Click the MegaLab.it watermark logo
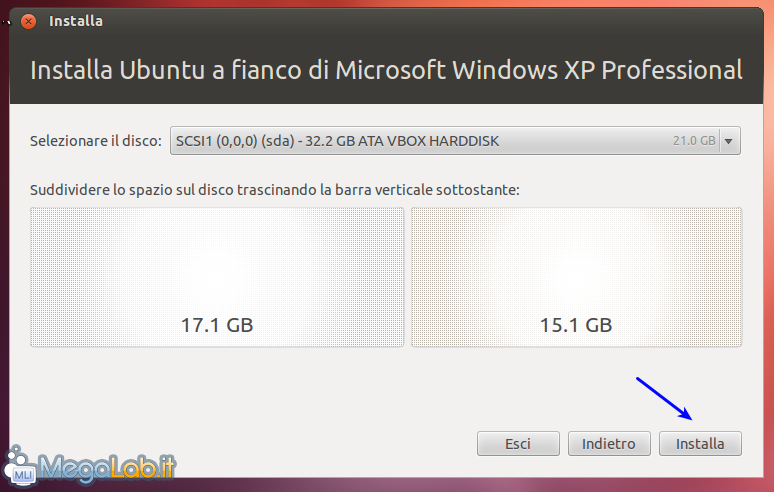Image resolution: width=774 pixels, height=492 pixels. (90, 464)
